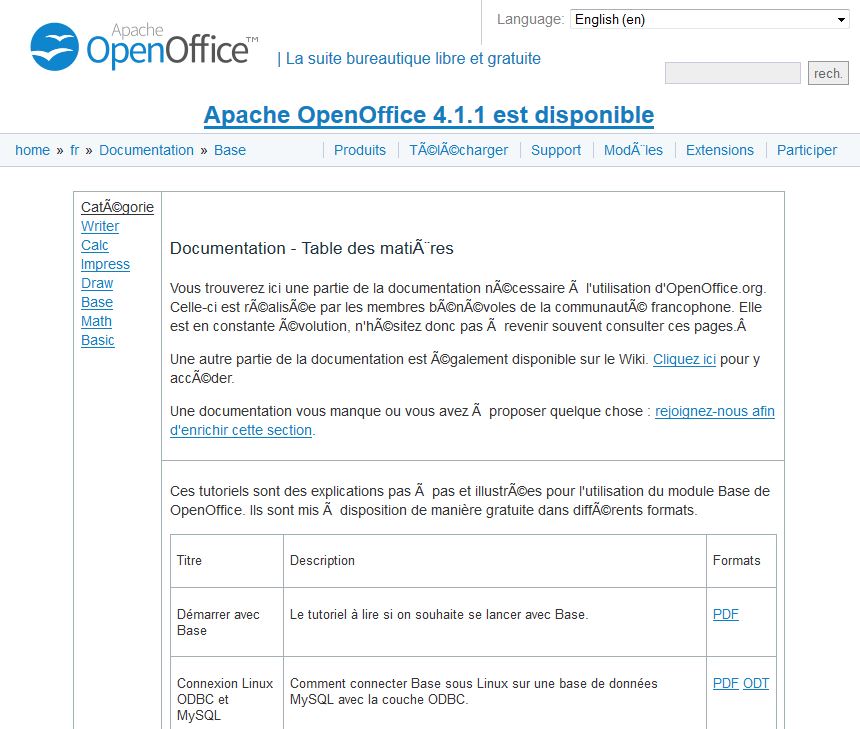860x729 pixels.
Task: Follow rejoignez-nous afin d'enrichir cette section link
Action: tap(715, 411)
